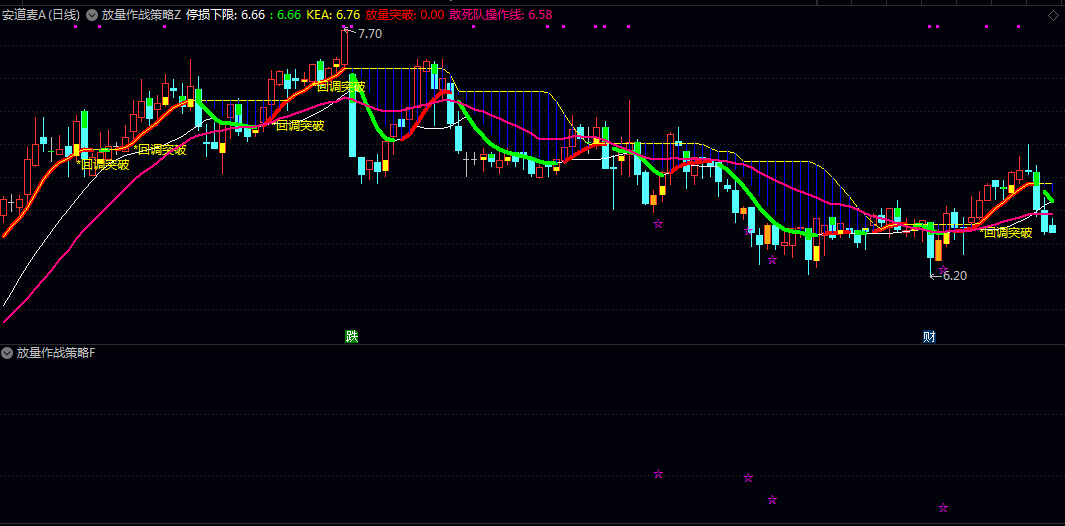Click the 停损下限: 6.66 readout

[x=225, y=14]
